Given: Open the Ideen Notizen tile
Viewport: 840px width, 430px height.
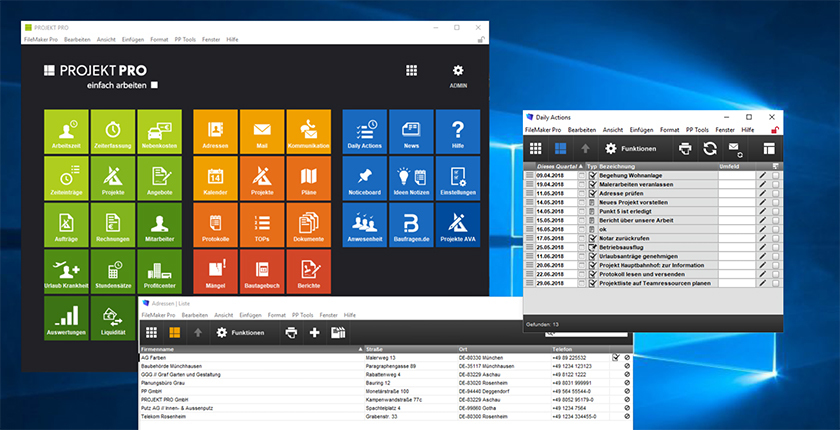Looking at the screenshot, I should tap(411, 178).
